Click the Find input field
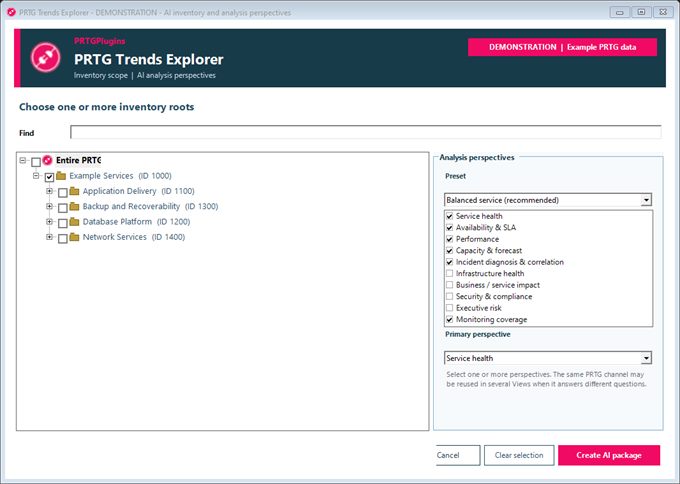This screenshot has width=680, height=484. click(366, 132)
